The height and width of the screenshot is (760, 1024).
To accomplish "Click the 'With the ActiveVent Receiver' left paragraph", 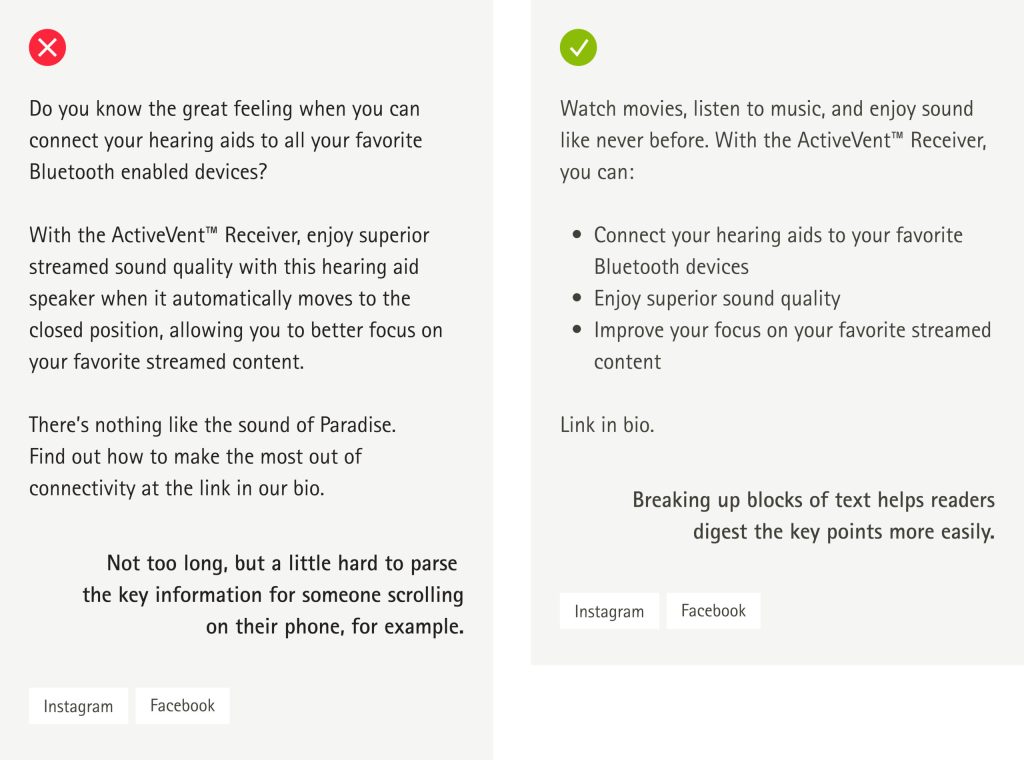I will (x=236, y=298).
